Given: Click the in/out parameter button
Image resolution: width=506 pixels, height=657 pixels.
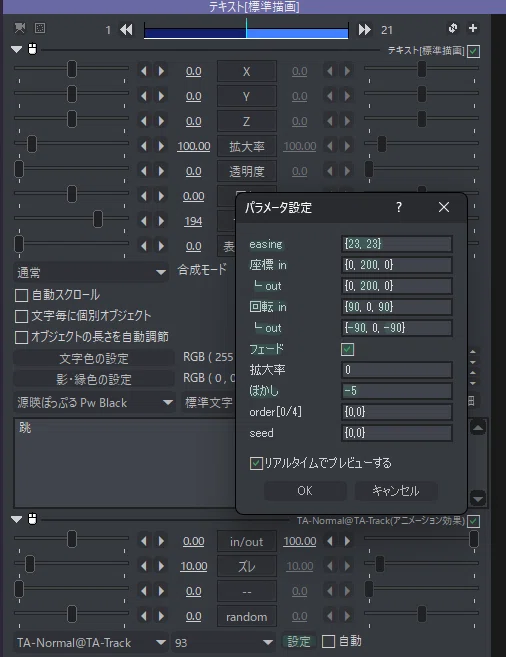Looking at the screenshot, I should (x=247, y=541).
